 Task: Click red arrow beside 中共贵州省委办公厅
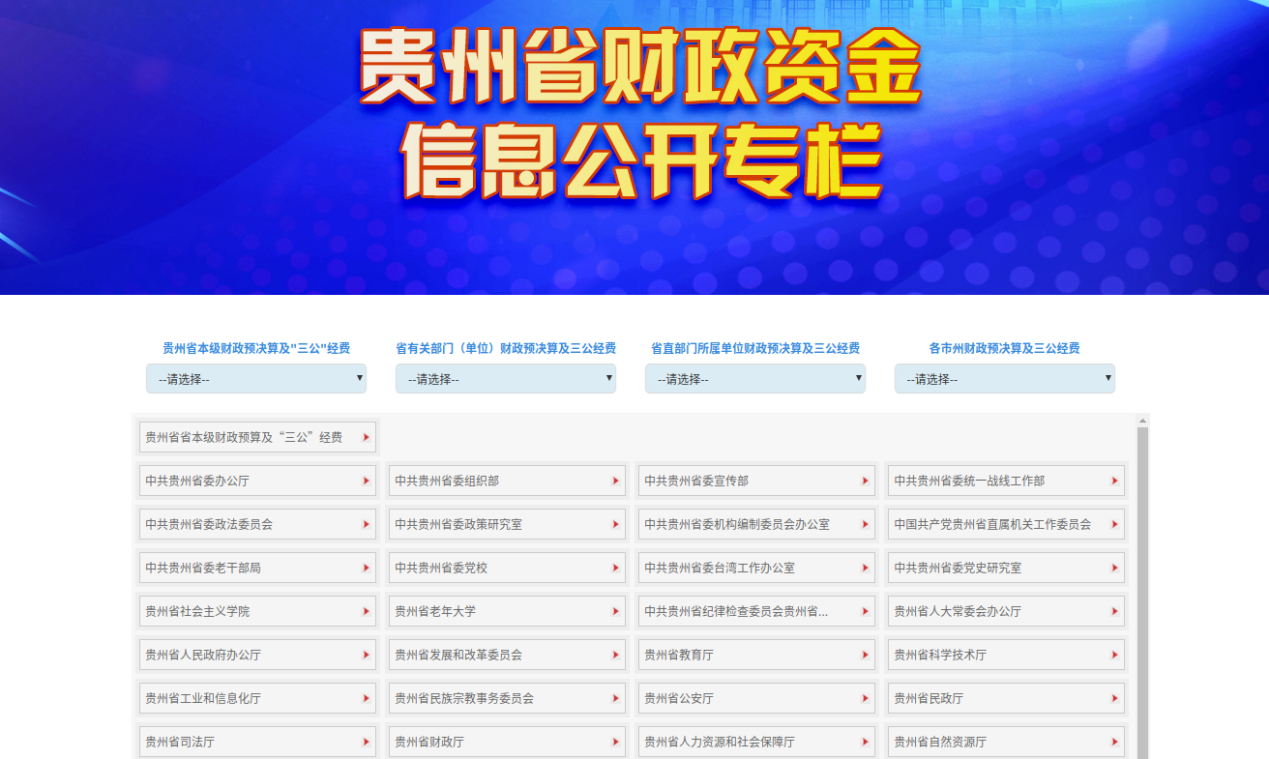click(x=366, y=481)
